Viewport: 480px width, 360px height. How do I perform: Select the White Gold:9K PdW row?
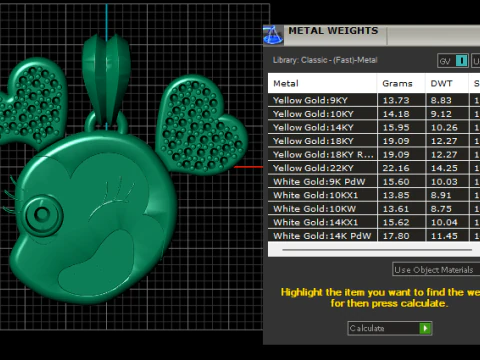click(x=374, y=182)
